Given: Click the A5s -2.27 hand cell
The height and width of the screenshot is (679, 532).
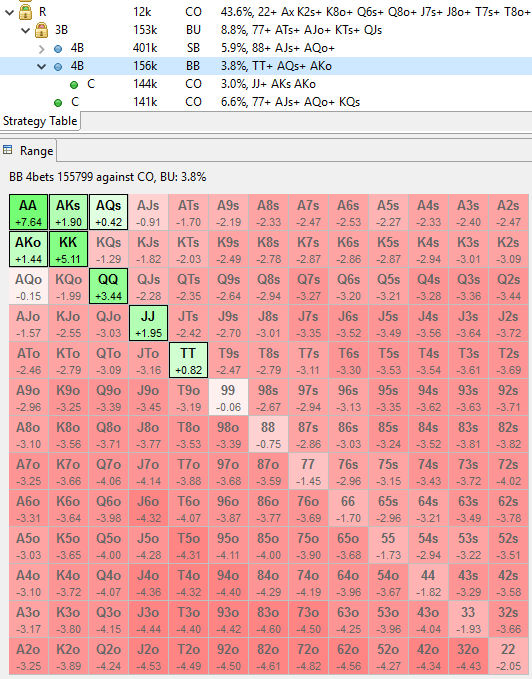Looking at the screenshot, I should coord(388,212).
